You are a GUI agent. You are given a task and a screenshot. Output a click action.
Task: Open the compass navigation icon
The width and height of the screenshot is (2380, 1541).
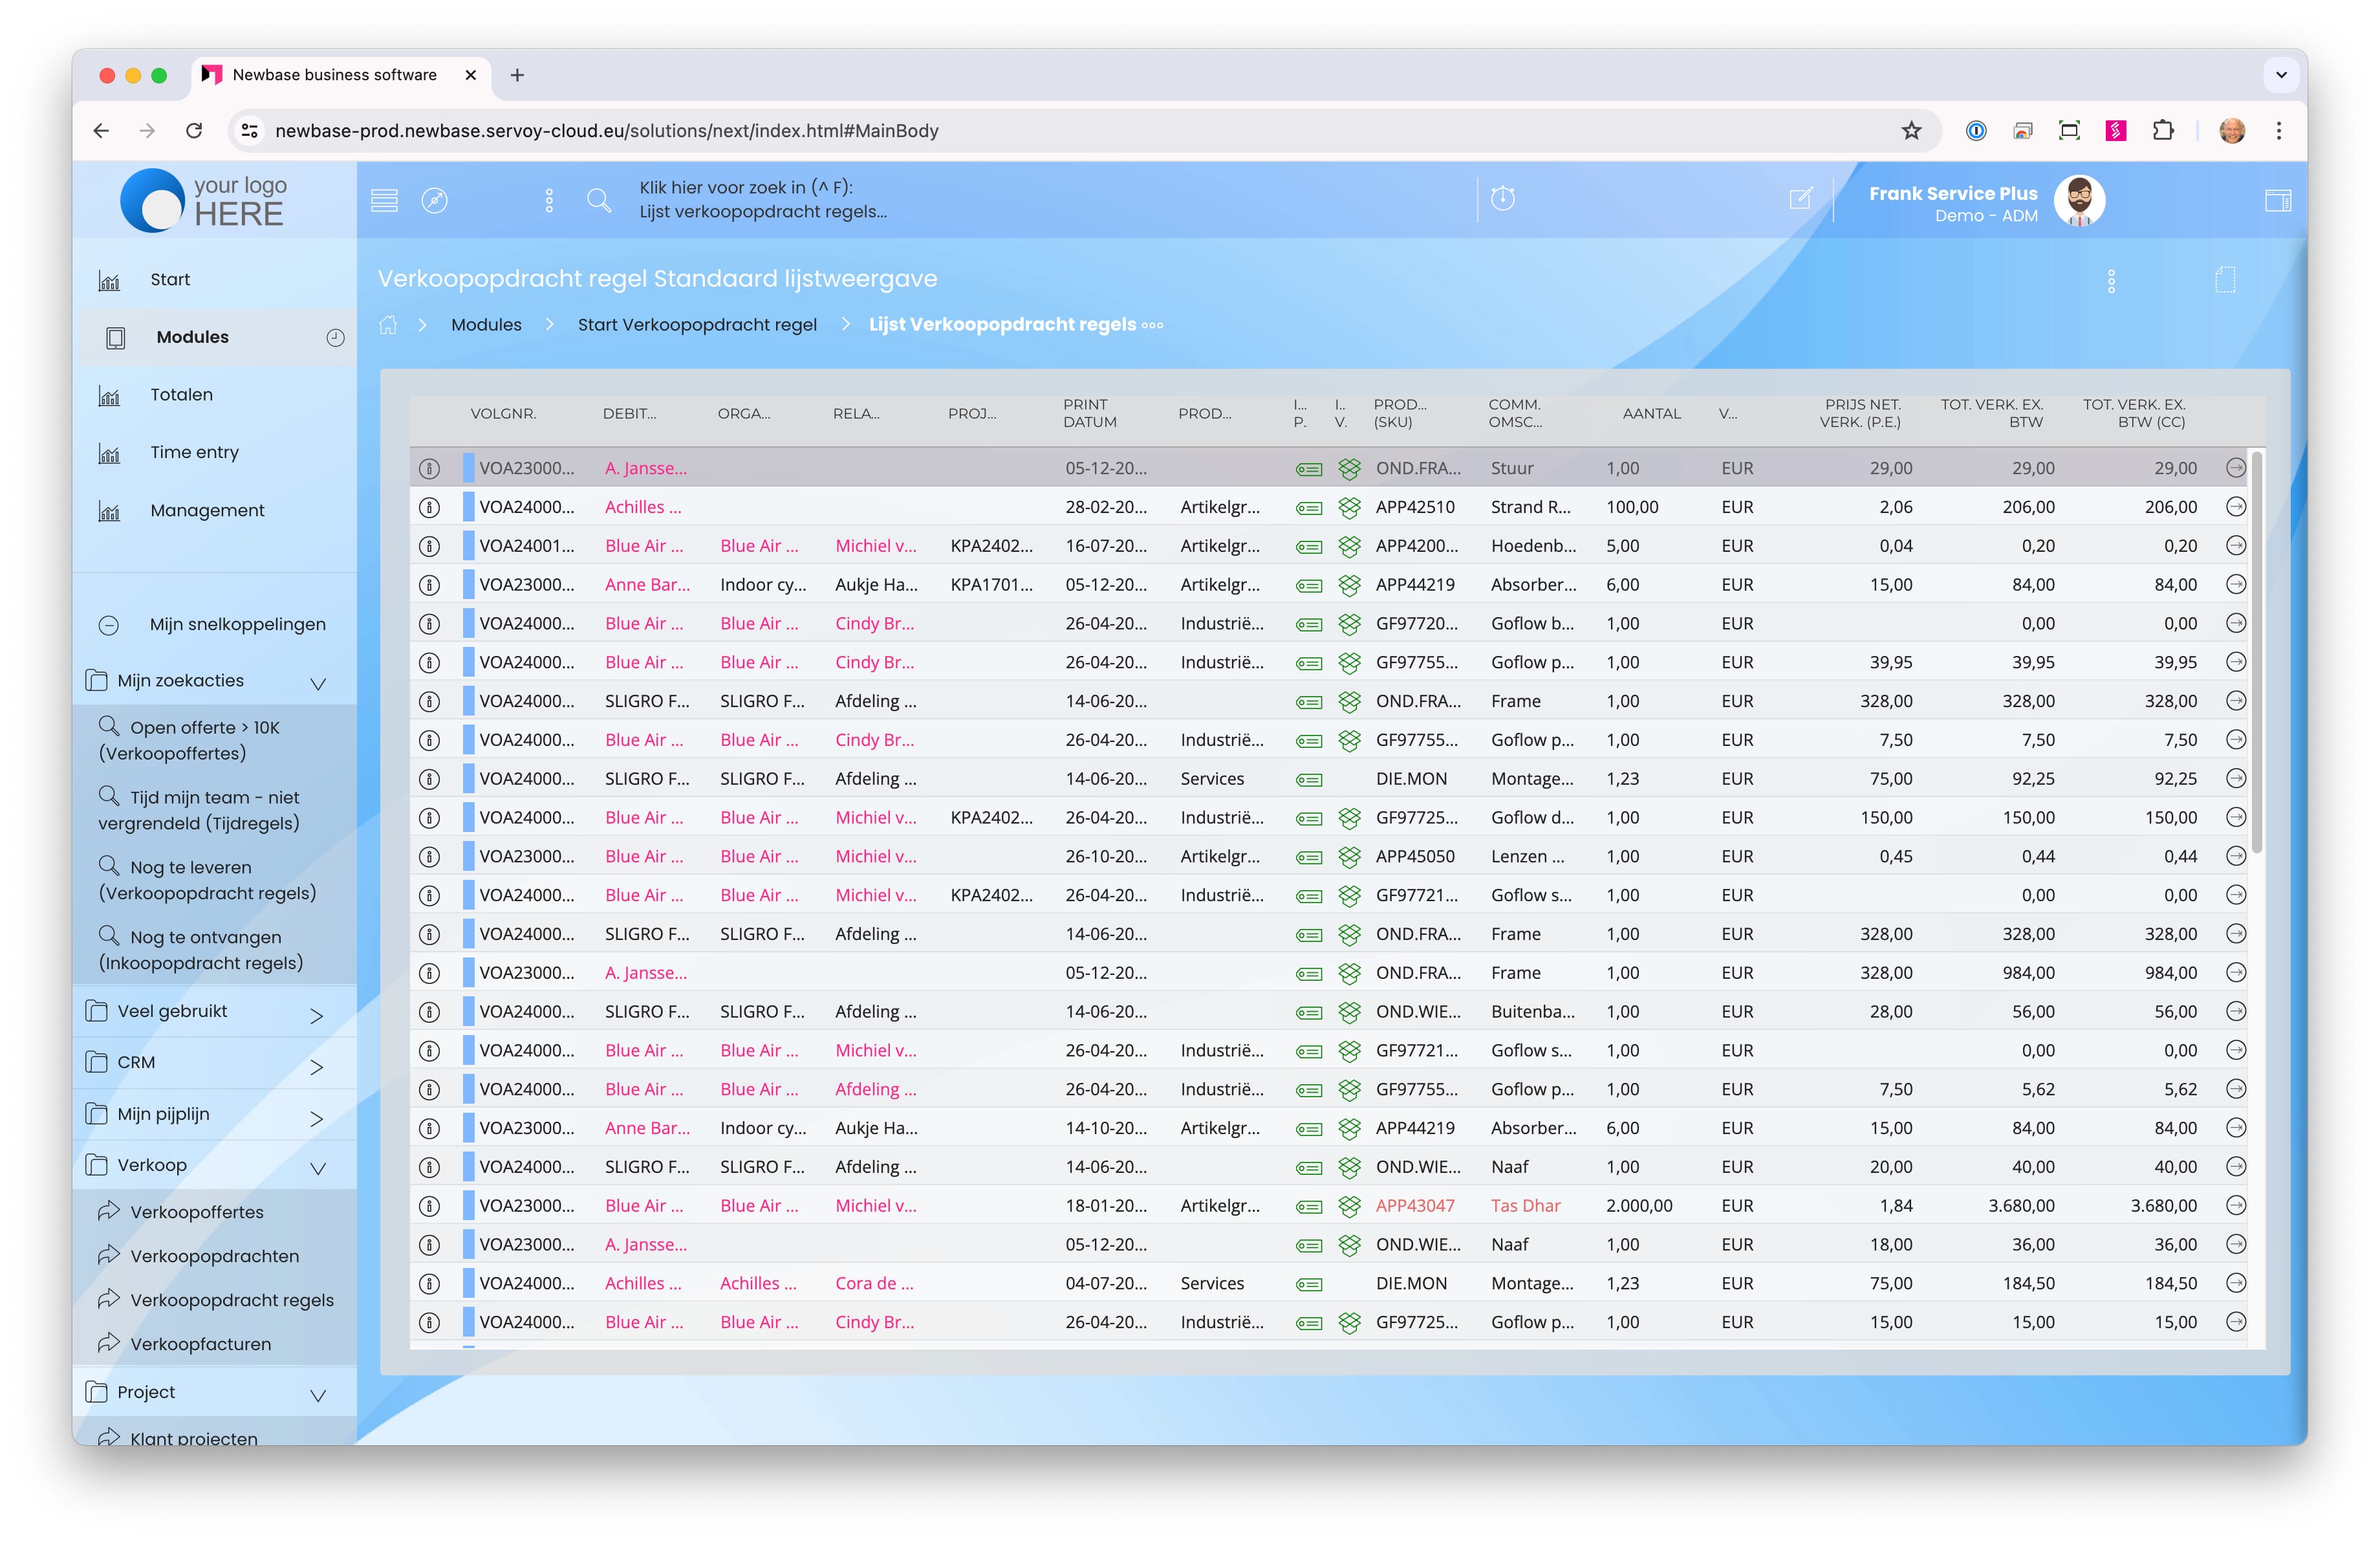[x=434, y=200]
